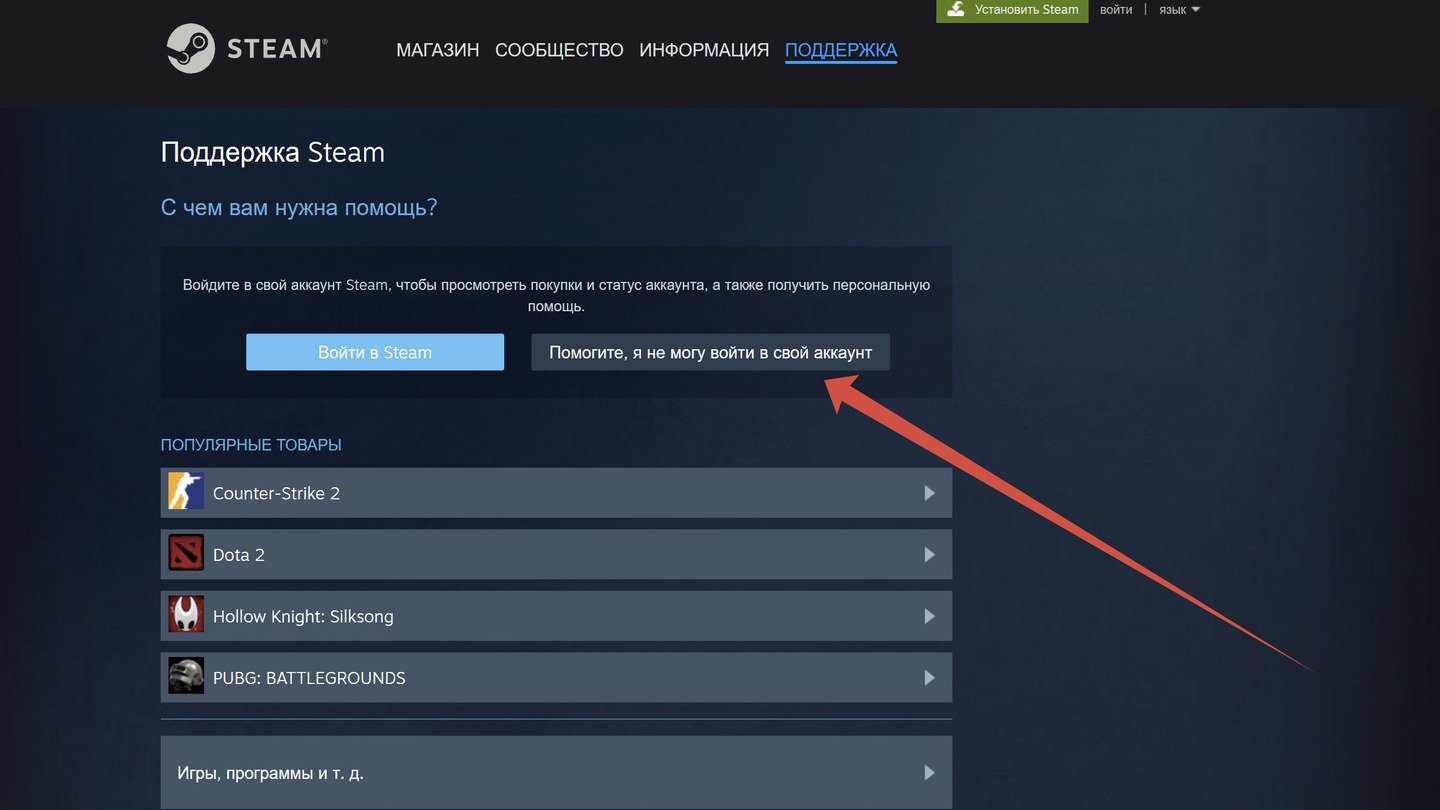The width and height of the screenshot is (1440, 810).
Task: Open Игры, программы и т. д. section
Action: (x=556, y=773)
